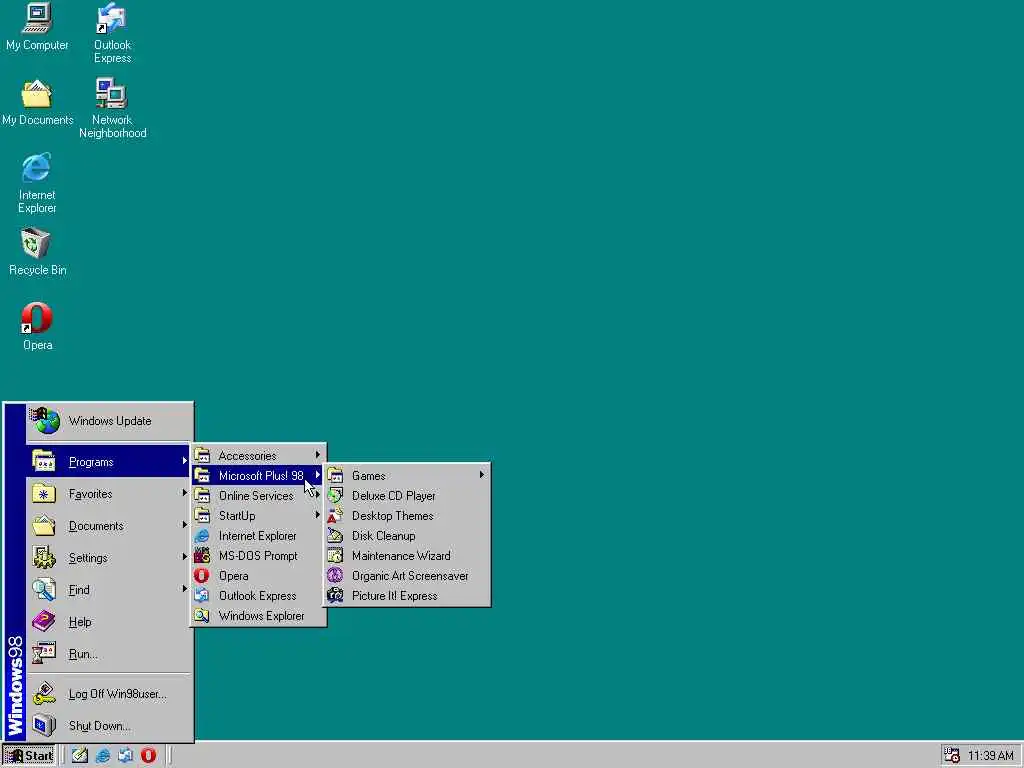1024x768 pixels.
Task: Expand the Online Services program group
Action: pos(259,496)
